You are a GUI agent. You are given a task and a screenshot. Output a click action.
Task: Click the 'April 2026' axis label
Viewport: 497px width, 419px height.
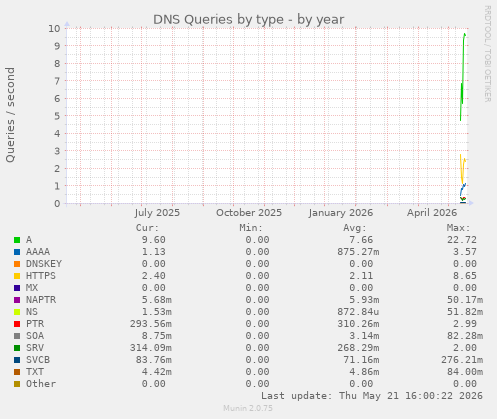coord(432,213)
